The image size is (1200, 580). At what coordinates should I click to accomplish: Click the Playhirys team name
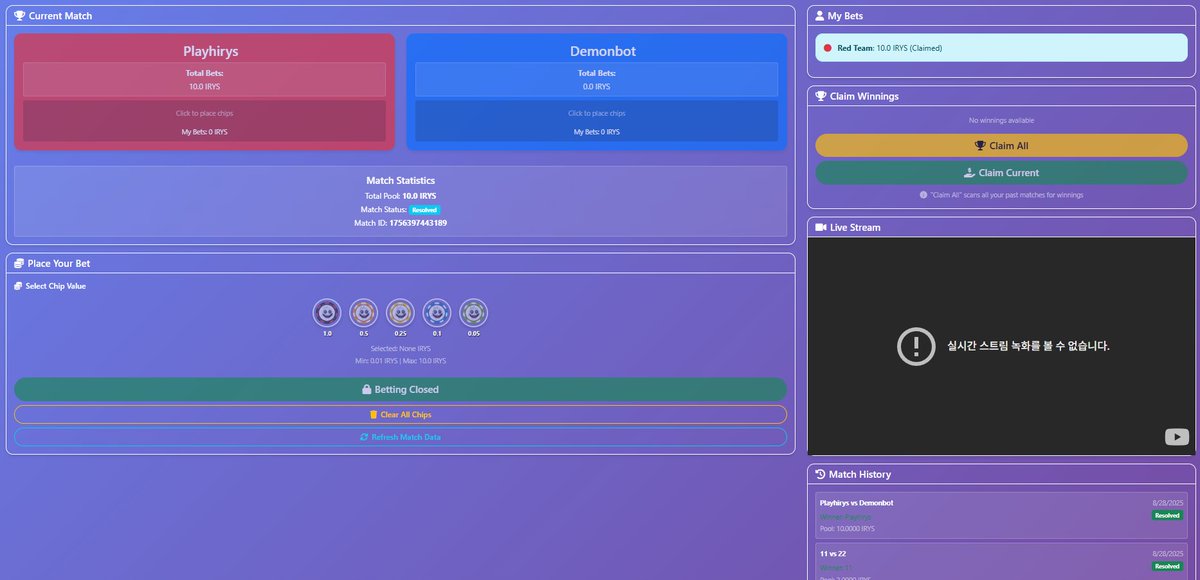(x=210, y=51)
